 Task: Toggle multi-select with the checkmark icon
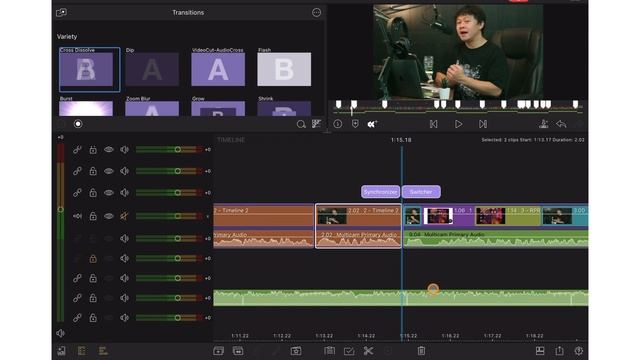[x=349, y=351]
